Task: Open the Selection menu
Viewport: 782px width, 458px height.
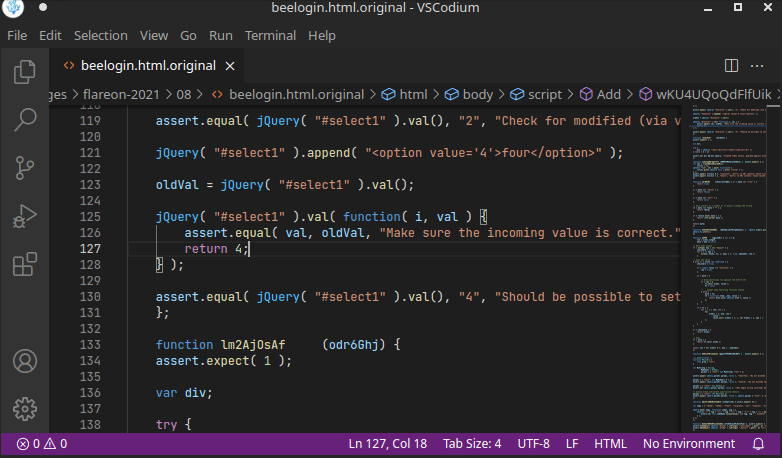Action: coord(101,36)
